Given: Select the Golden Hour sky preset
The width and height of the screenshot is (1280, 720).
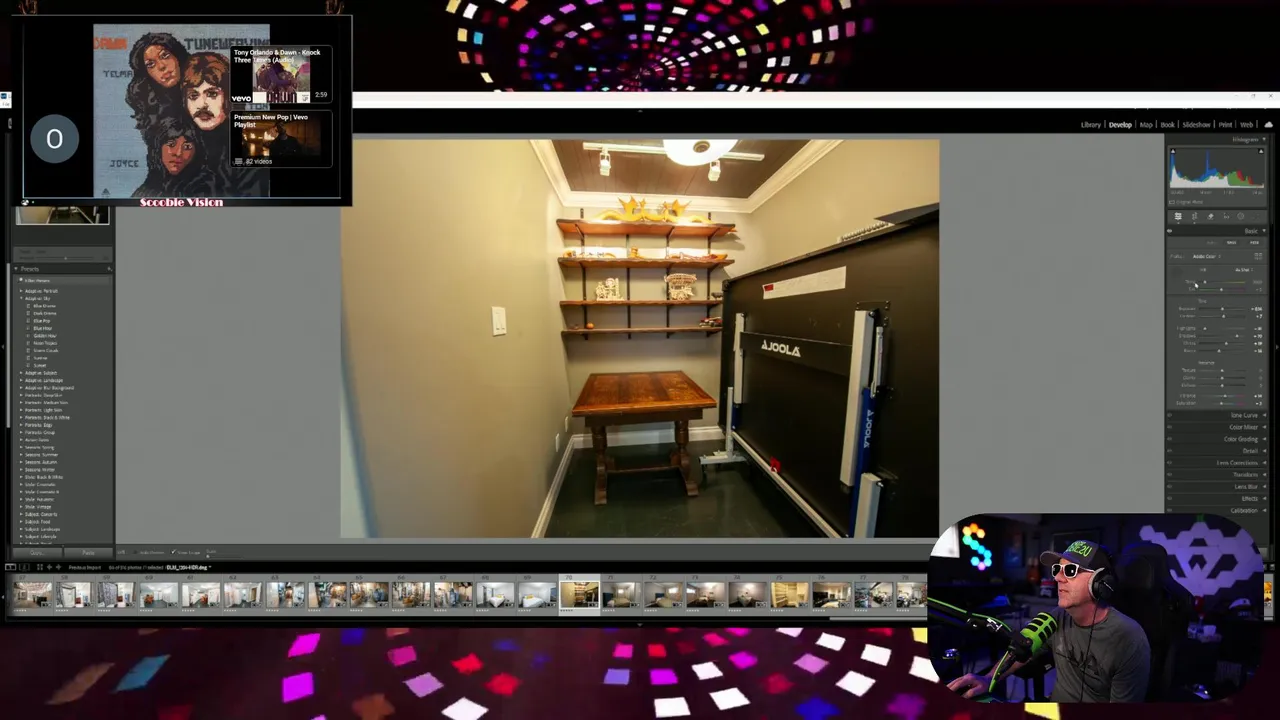Looking at the screenshot, I should pos(45,336).
